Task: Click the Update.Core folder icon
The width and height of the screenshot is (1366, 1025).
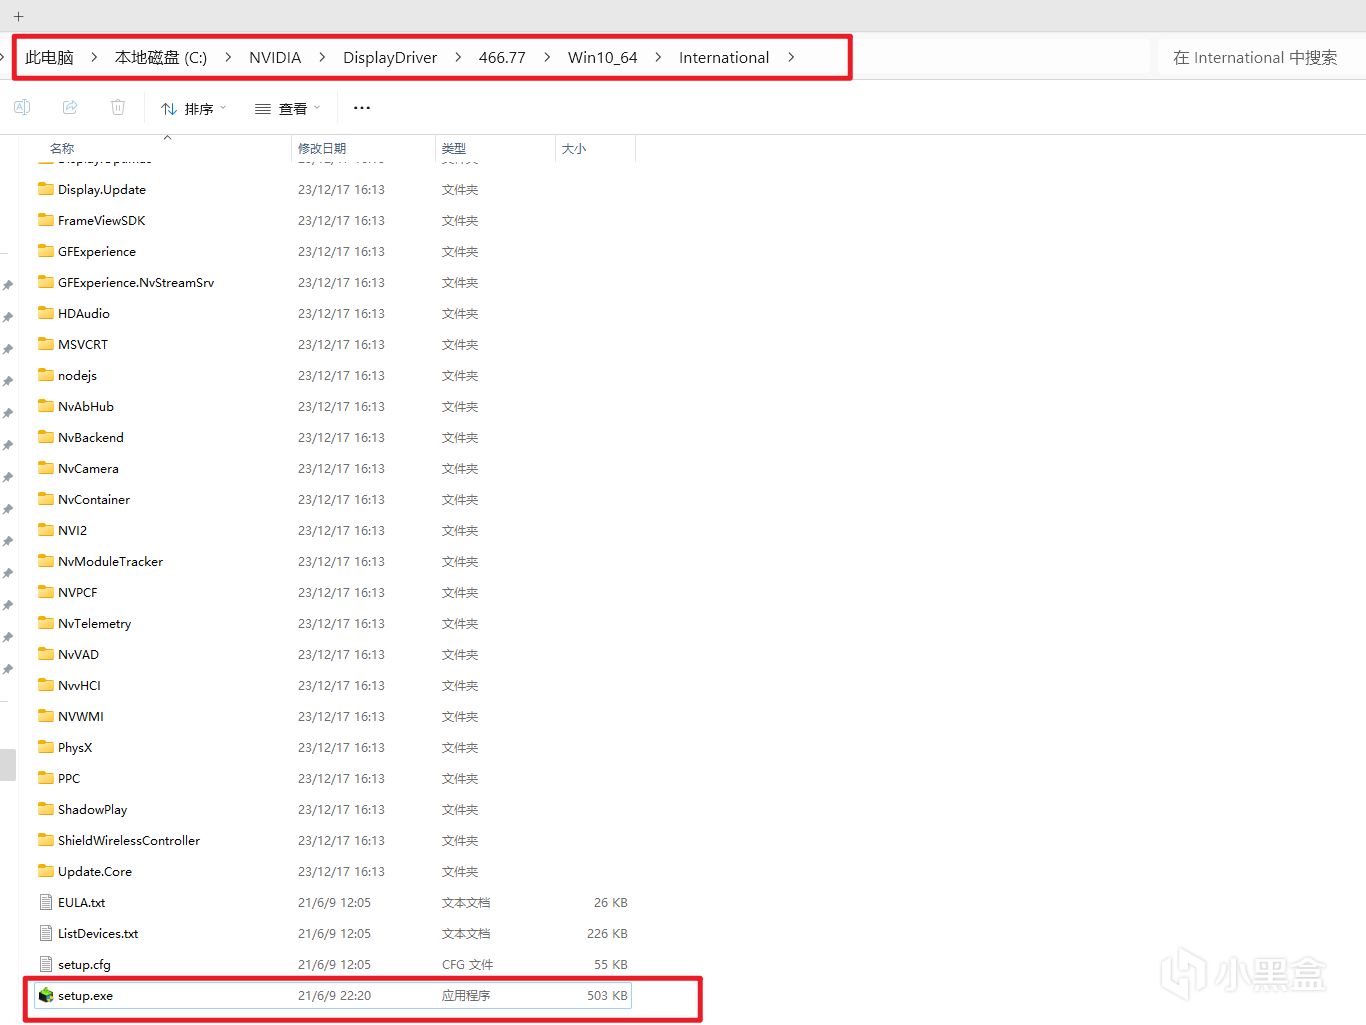Action: click(46, 871)
